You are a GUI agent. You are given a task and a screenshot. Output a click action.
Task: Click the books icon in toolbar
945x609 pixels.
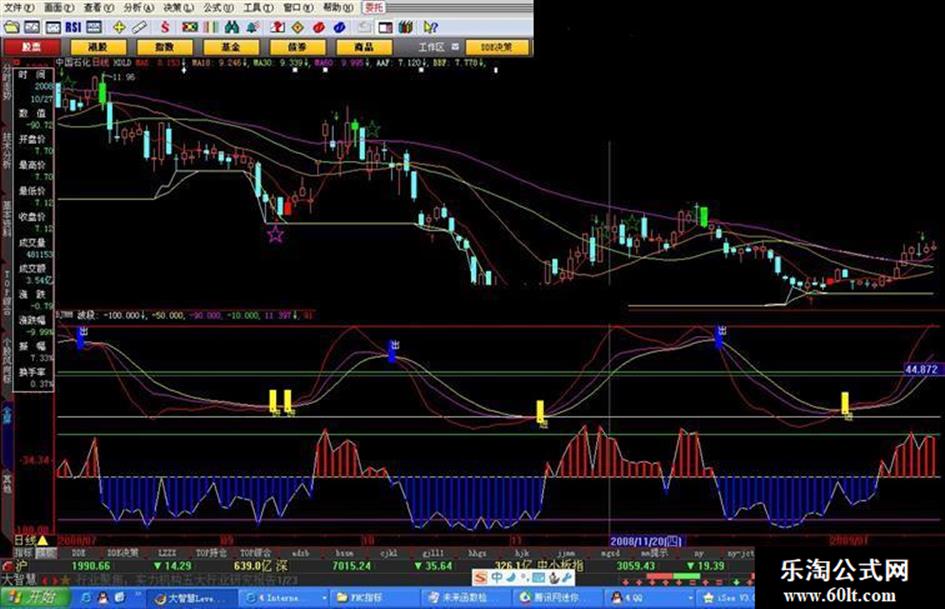(x=406, y=26)
